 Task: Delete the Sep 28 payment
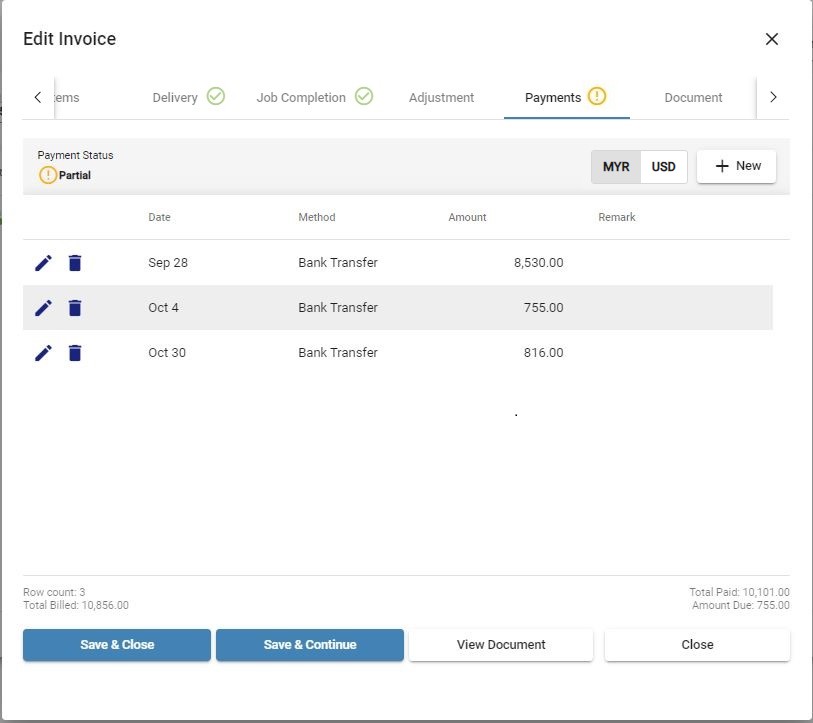75,263
